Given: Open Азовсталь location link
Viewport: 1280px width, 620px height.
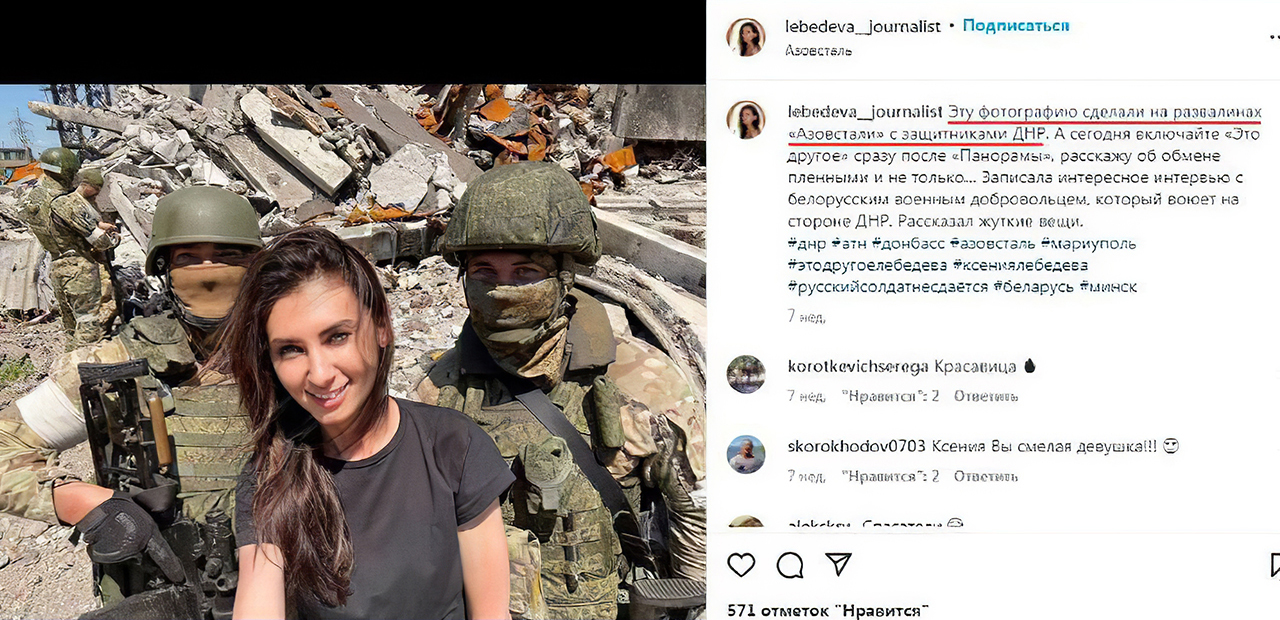Looking at the screenshot, I should point(818,50).
